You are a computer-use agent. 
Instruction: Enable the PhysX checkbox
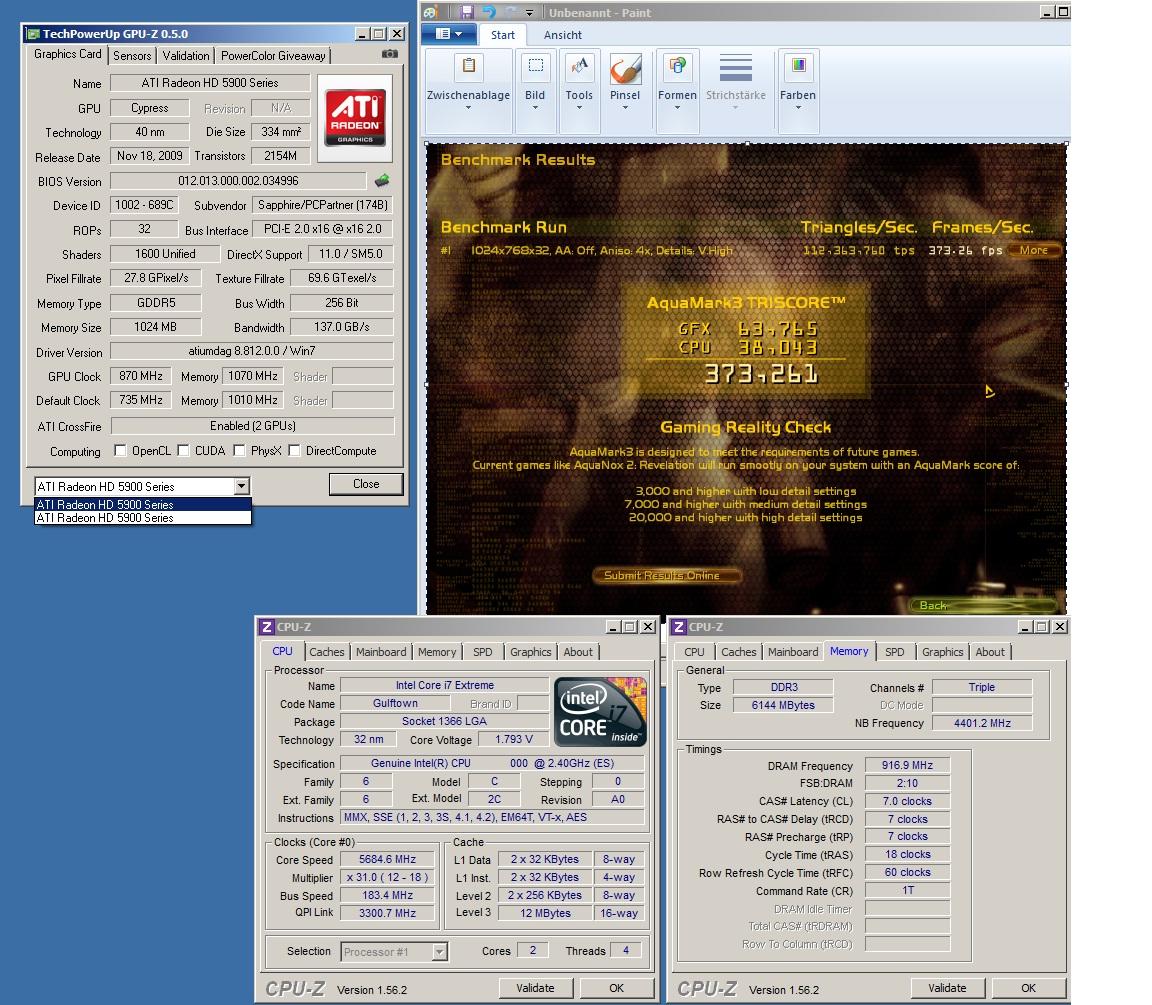(239, 450)
